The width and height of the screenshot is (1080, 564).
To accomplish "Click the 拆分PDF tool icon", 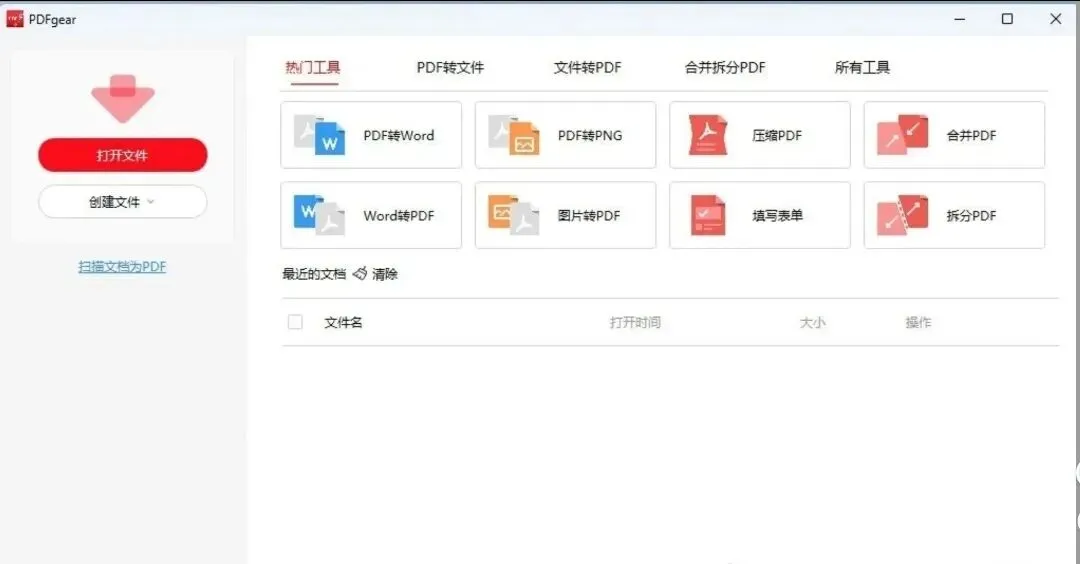I will tap(902, 215).
